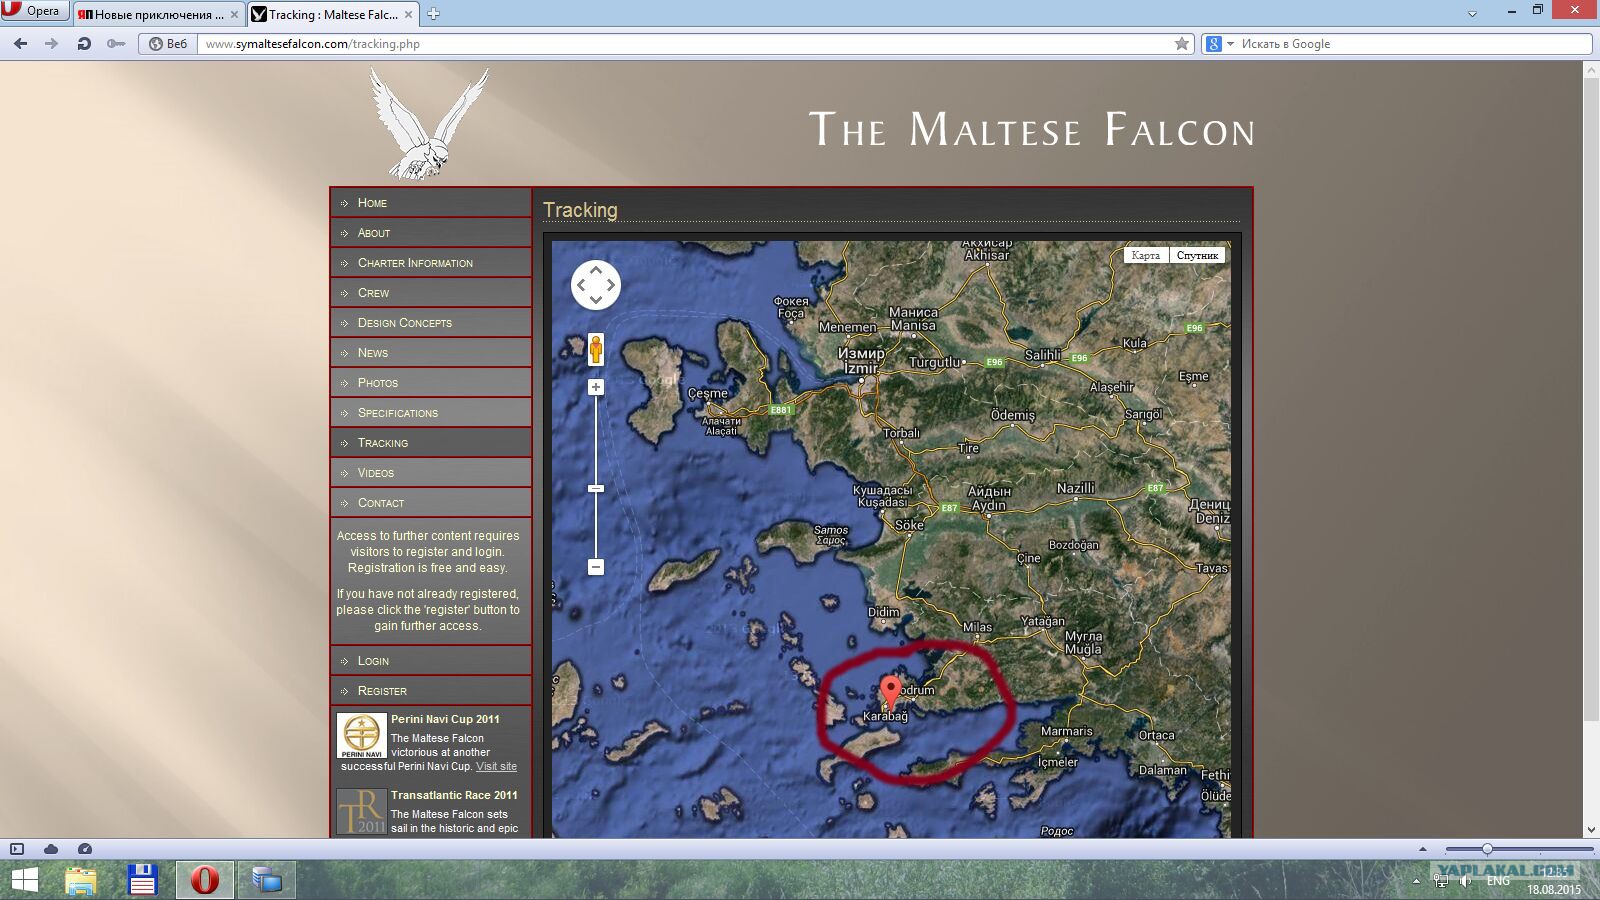Click the Register link in sidebar

point(431,691)
